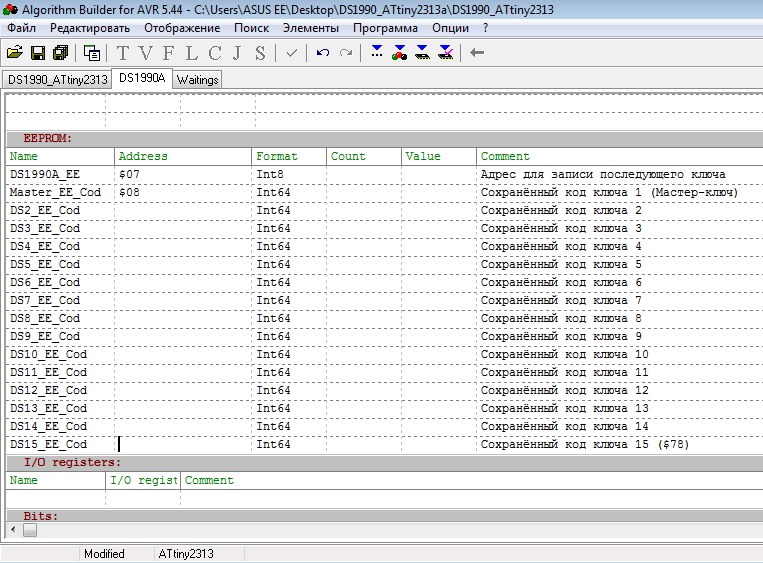Click the T element toolbar icon
The image size is (763, 563).
pos(123,52)
